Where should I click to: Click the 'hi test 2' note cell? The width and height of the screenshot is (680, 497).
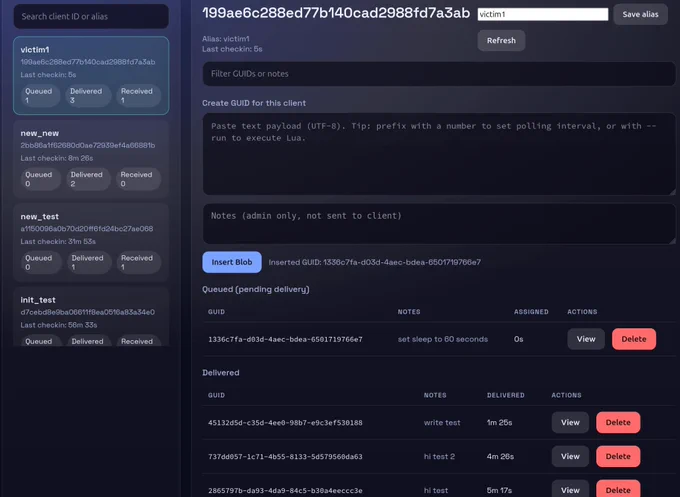[439, 456]
